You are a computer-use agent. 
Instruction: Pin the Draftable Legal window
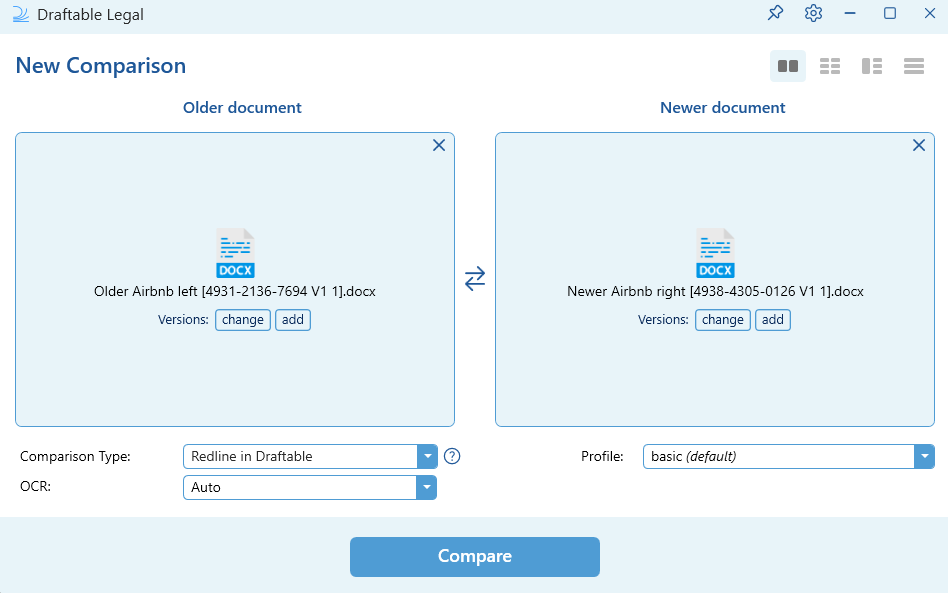point(775,13)
